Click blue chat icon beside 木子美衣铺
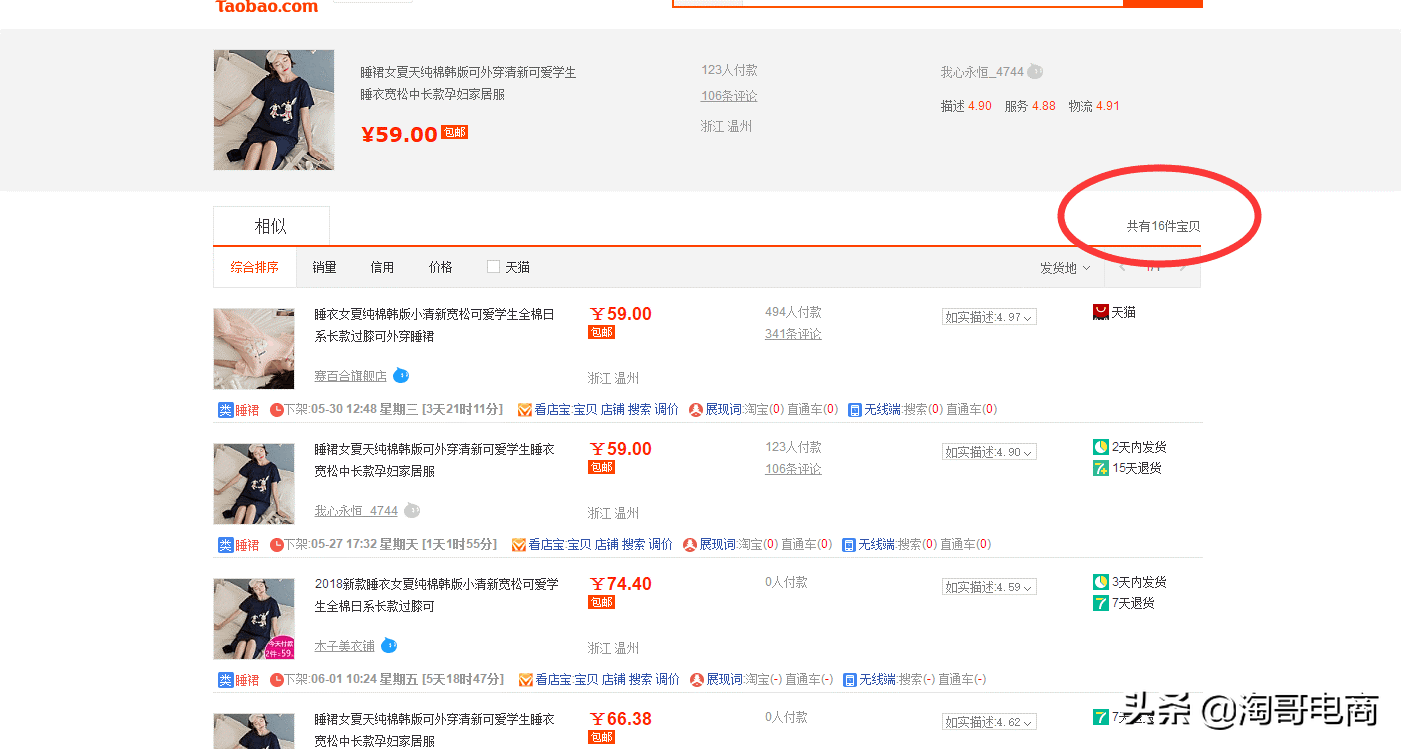 (x=389, y=646)
